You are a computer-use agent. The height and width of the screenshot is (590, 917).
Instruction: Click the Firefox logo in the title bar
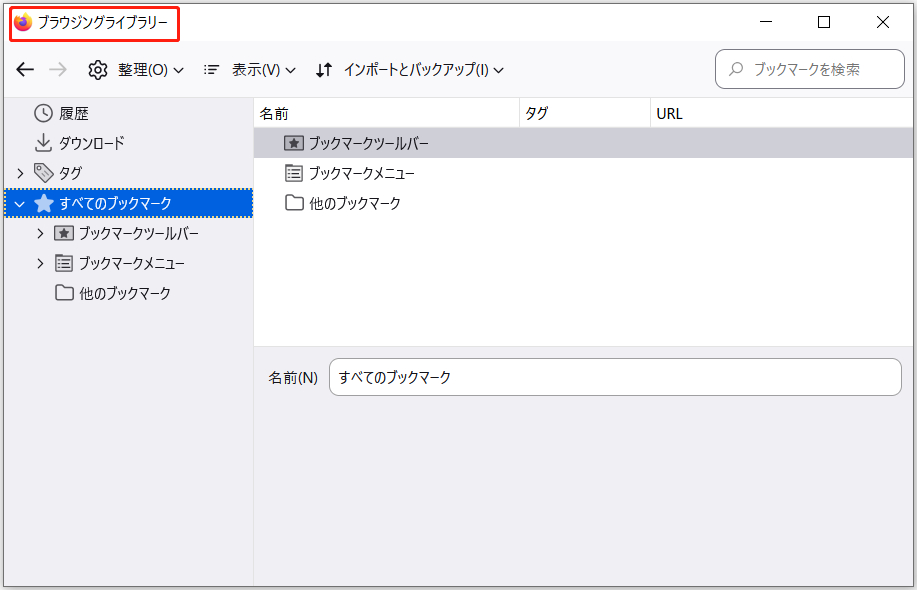(x=22, y=21)
